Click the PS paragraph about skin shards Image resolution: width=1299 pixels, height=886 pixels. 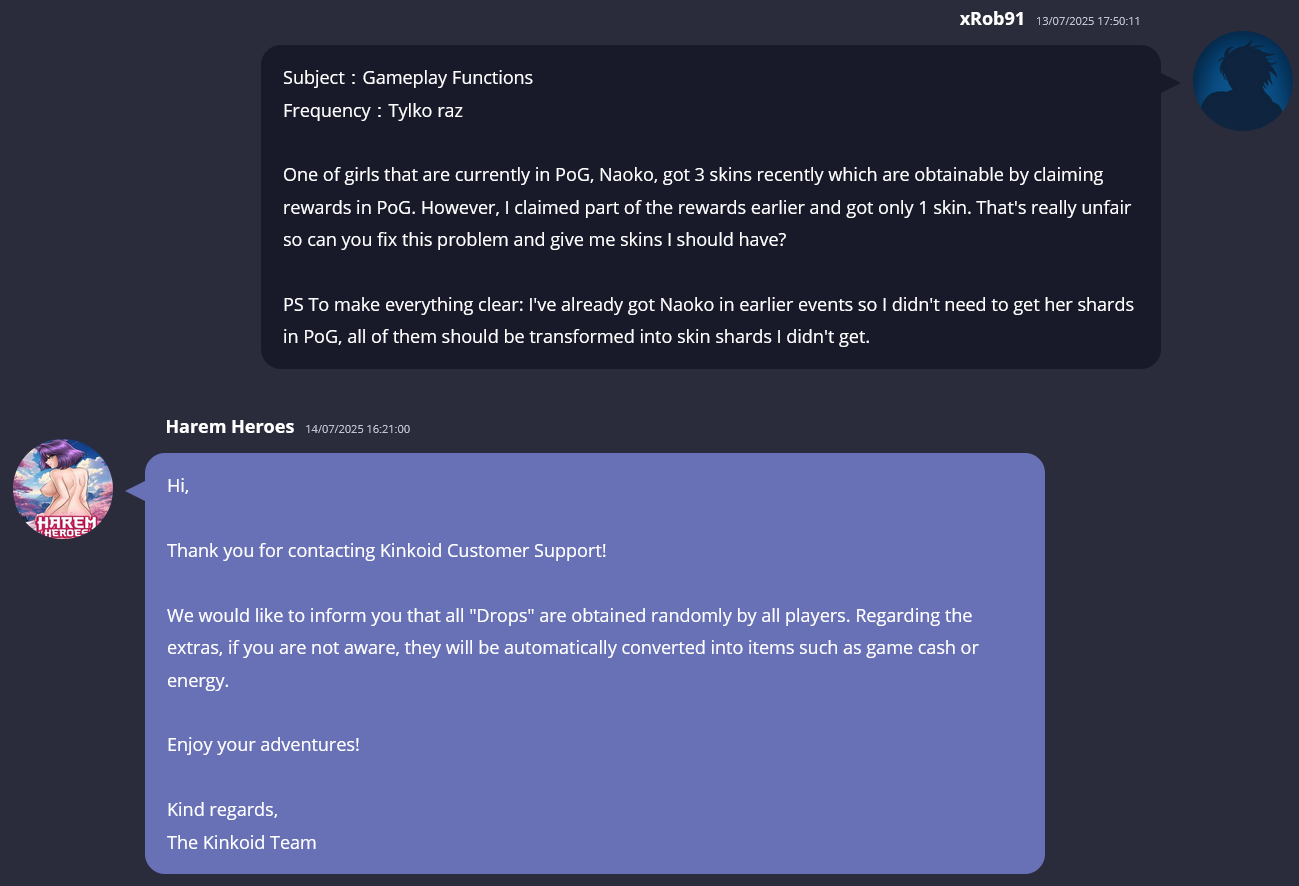708,320
